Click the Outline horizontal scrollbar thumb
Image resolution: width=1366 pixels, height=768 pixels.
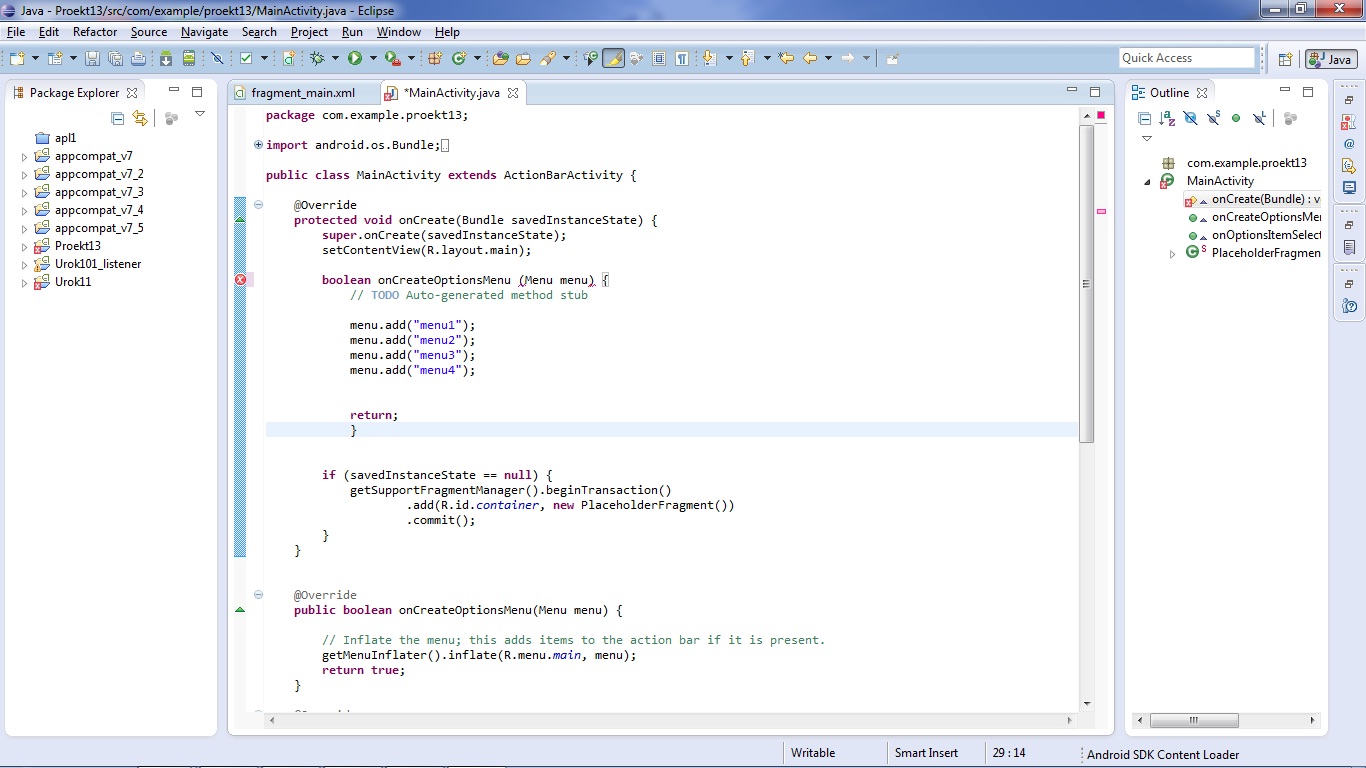[1194, 720]
